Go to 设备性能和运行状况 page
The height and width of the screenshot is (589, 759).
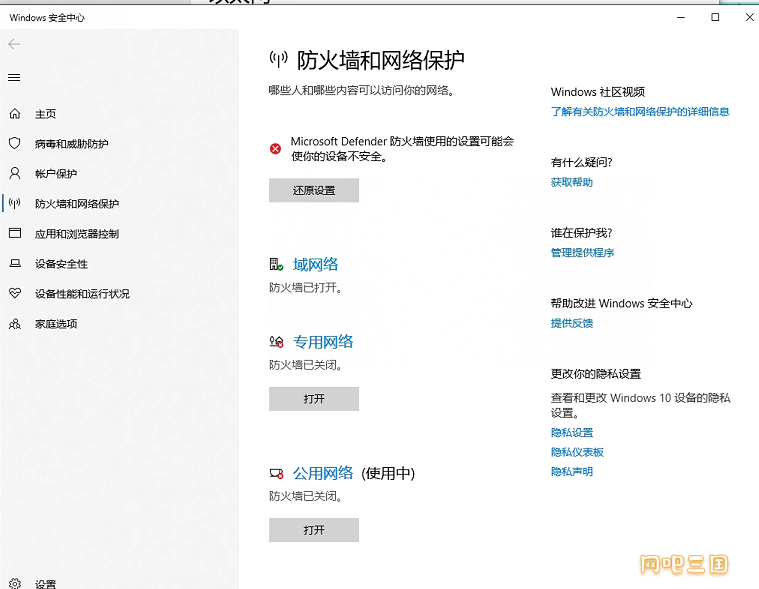pyautogui.click(x=82, y=294)
